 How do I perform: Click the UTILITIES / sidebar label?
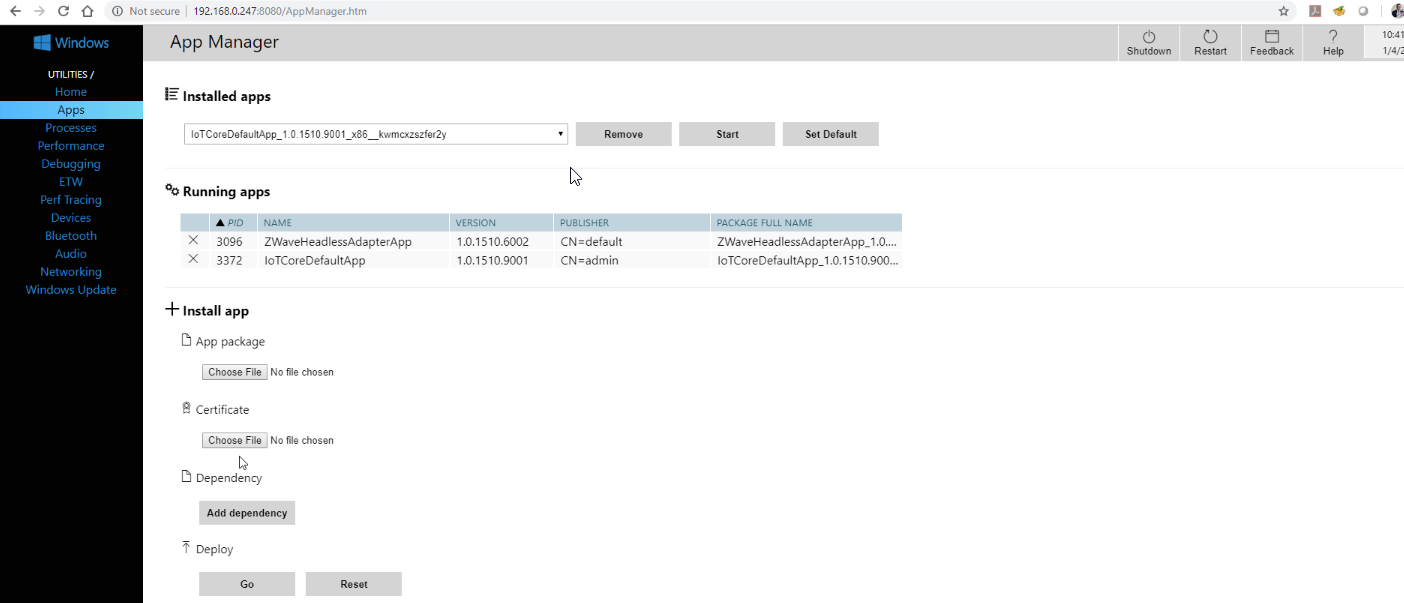[71, 74]
